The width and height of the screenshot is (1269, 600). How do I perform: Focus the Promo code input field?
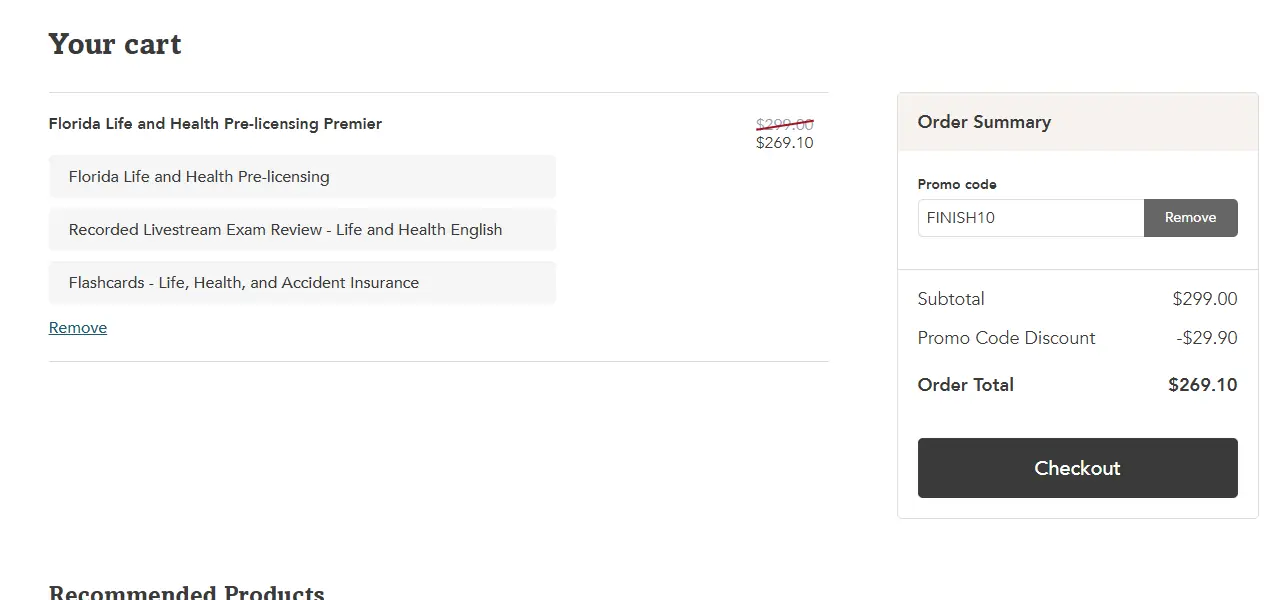point(1030,218)
